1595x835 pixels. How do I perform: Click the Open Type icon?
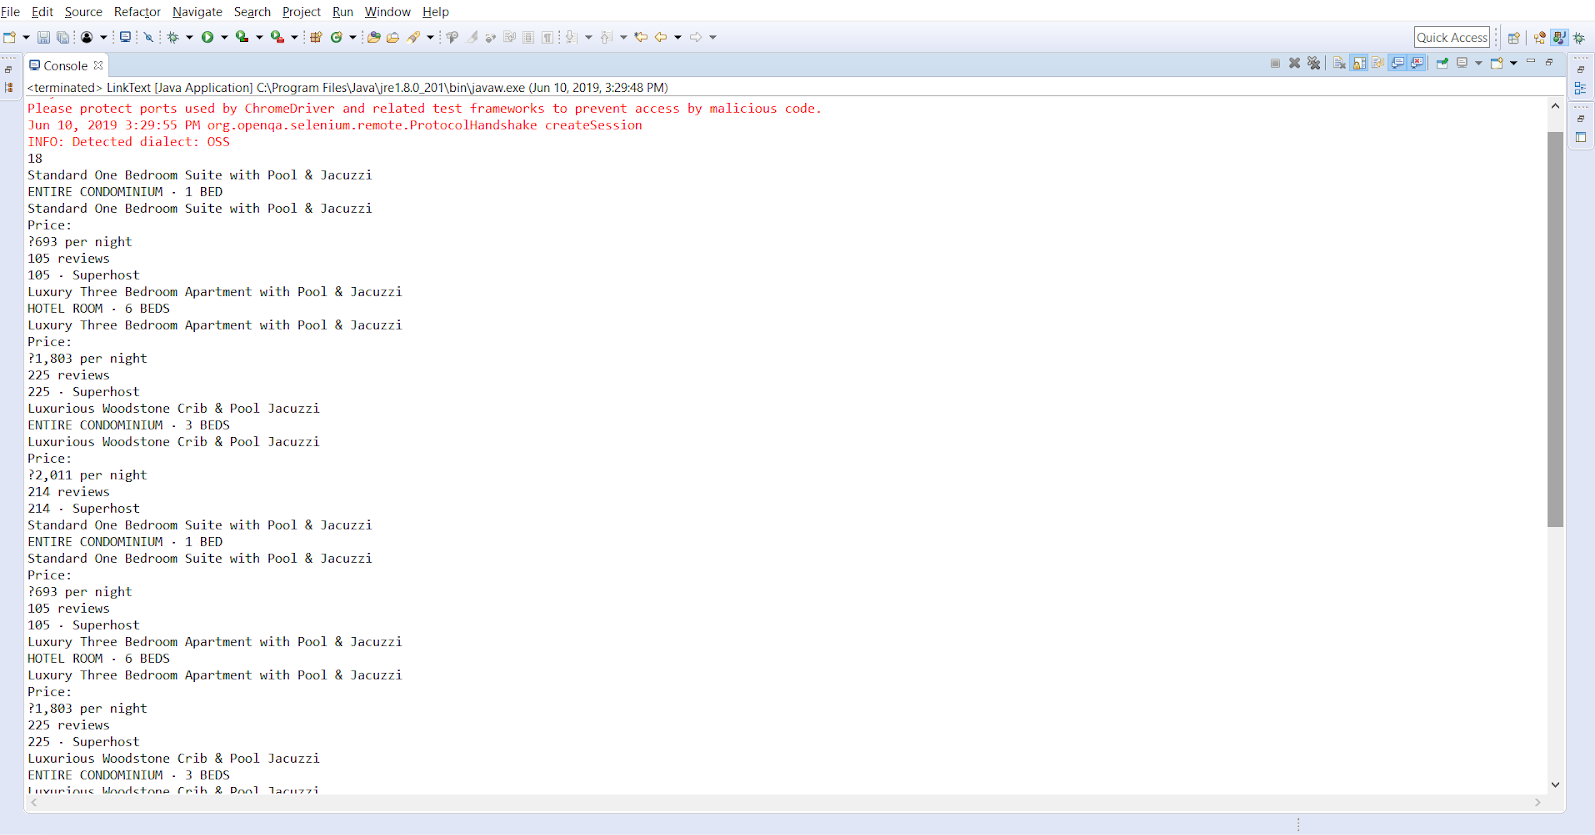coord(373,37)
